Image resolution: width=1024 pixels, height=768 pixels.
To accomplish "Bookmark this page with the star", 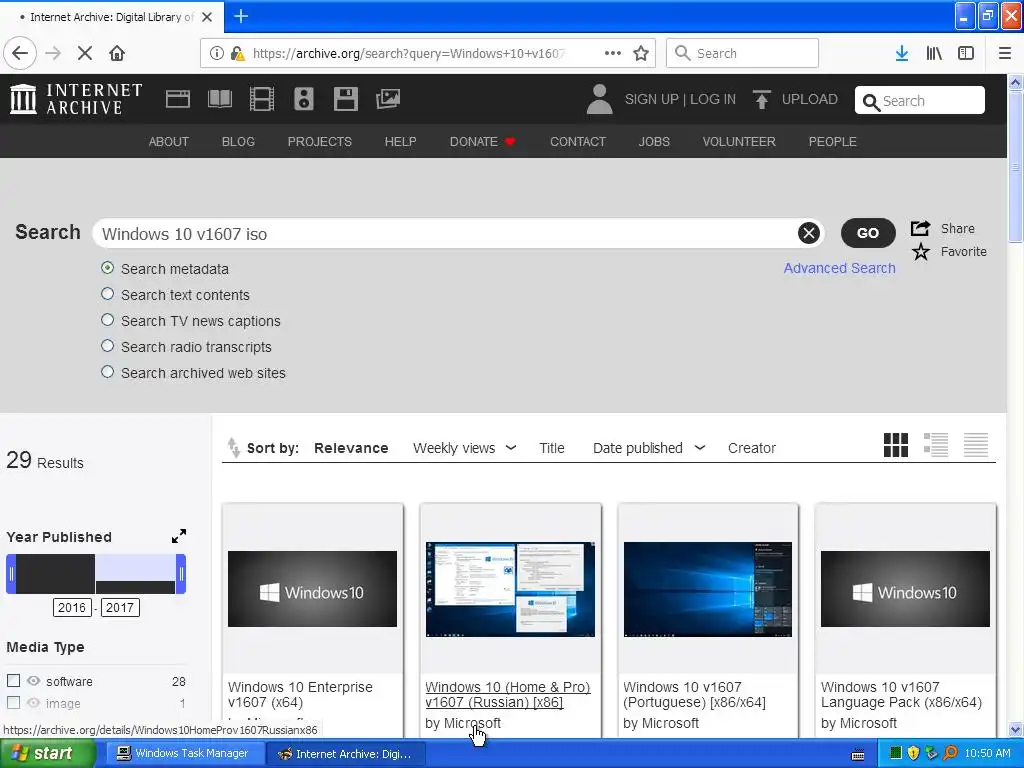I will [x=641, y=53].
